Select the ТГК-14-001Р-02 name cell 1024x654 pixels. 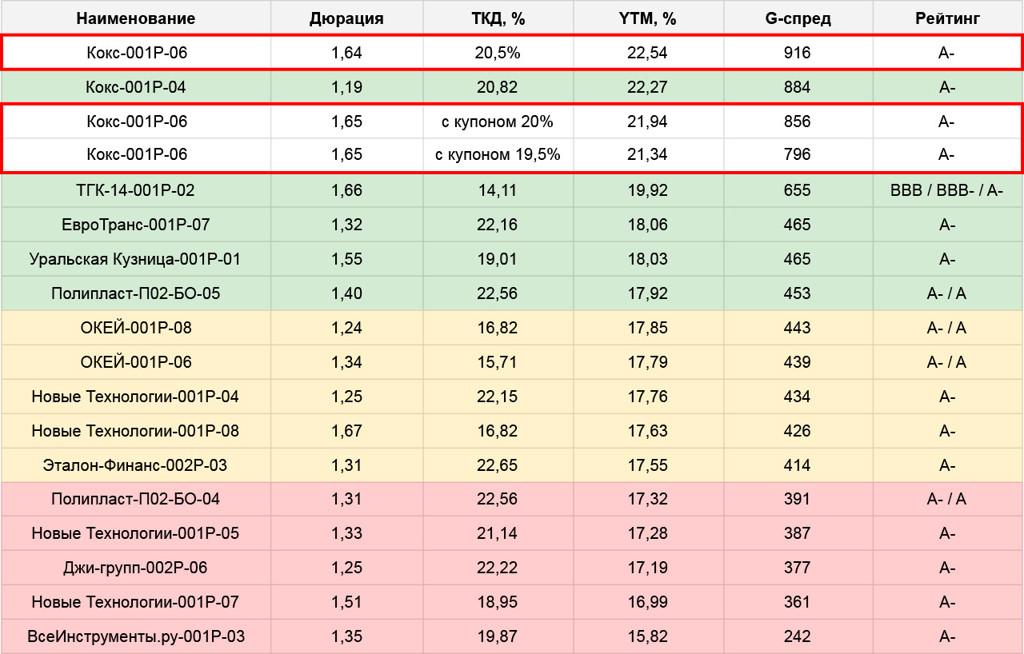136,190
